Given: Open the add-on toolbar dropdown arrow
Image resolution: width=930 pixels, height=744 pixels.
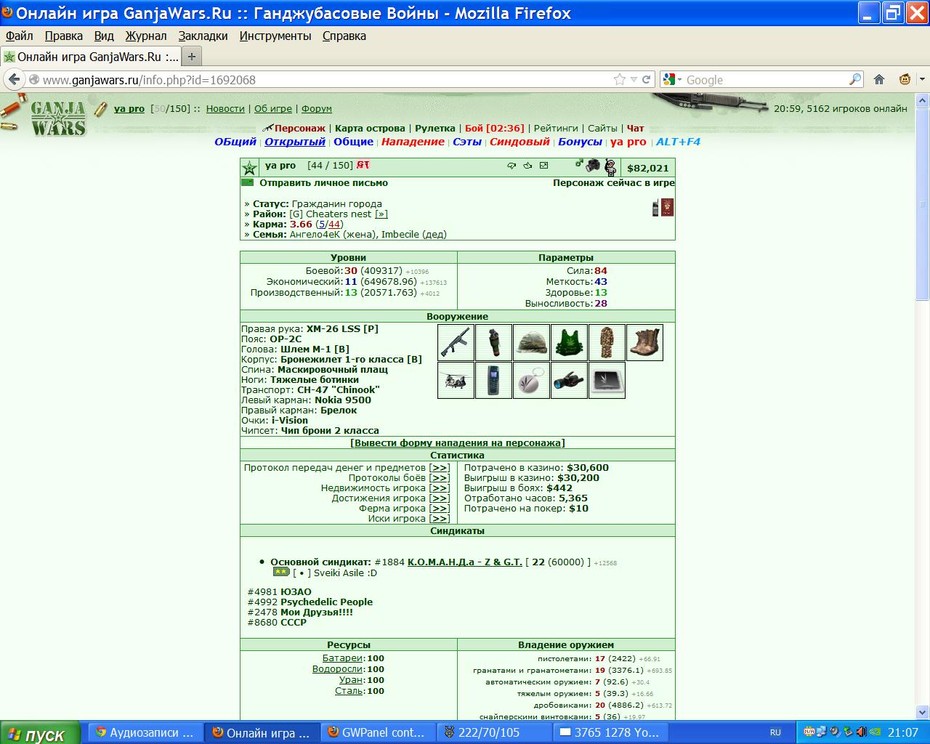Looking at the screenshot, I should click(922, 79).
